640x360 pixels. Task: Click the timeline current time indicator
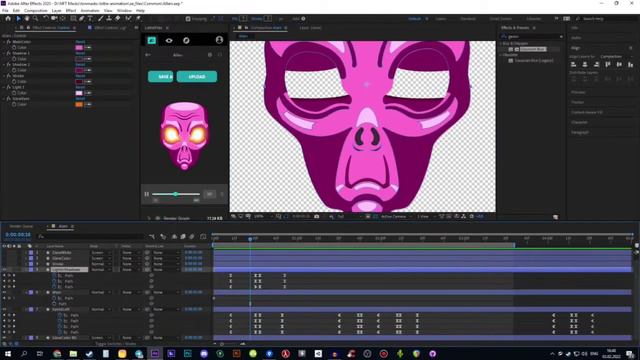point(250,239)
